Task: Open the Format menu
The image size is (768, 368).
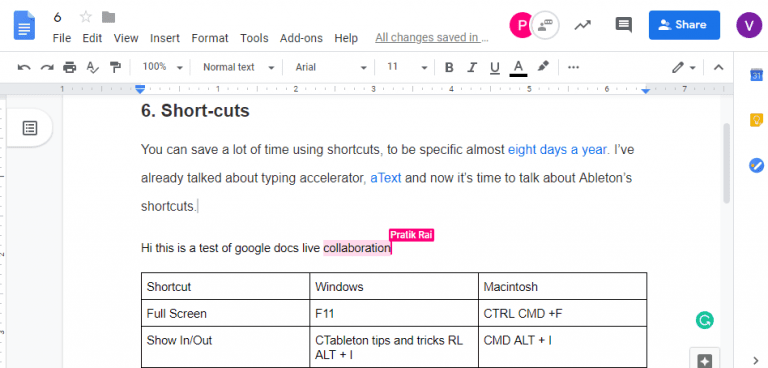Action: [x=210, y=38]
